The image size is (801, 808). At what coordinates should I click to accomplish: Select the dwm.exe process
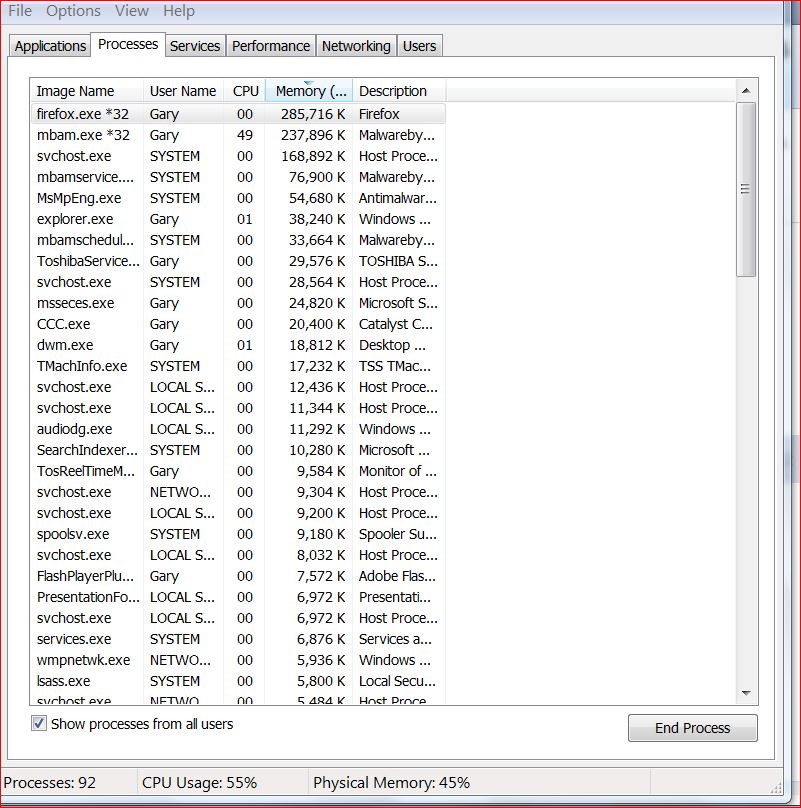(238, 345)
